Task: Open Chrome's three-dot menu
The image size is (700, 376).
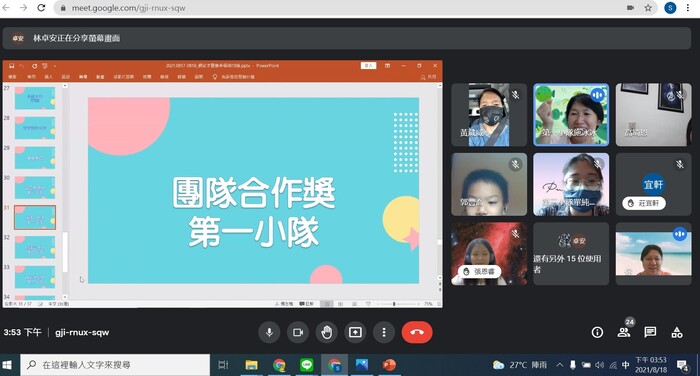Action: (x=688, y=8)
